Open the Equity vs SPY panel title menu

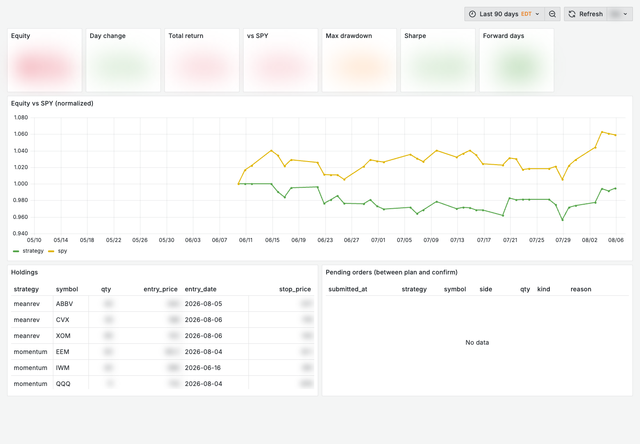(52, 104)
